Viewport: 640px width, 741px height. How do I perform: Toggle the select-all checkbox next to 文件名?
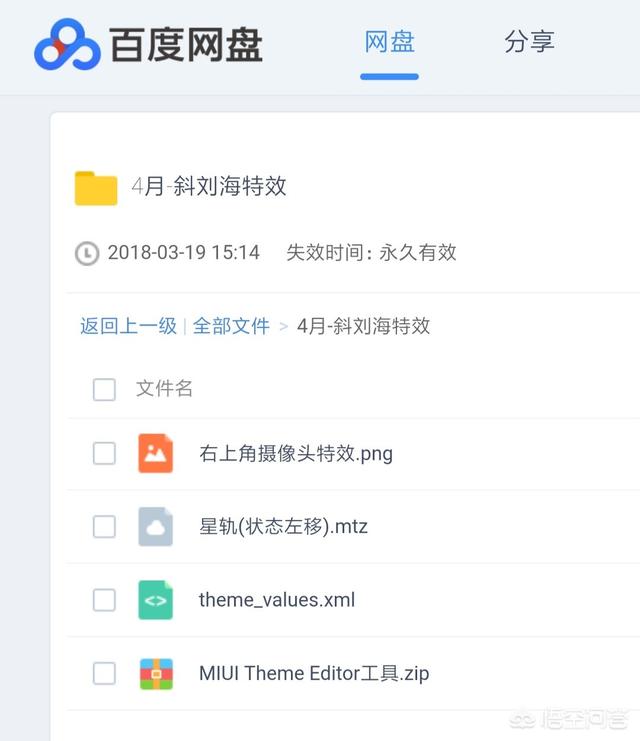104,389
